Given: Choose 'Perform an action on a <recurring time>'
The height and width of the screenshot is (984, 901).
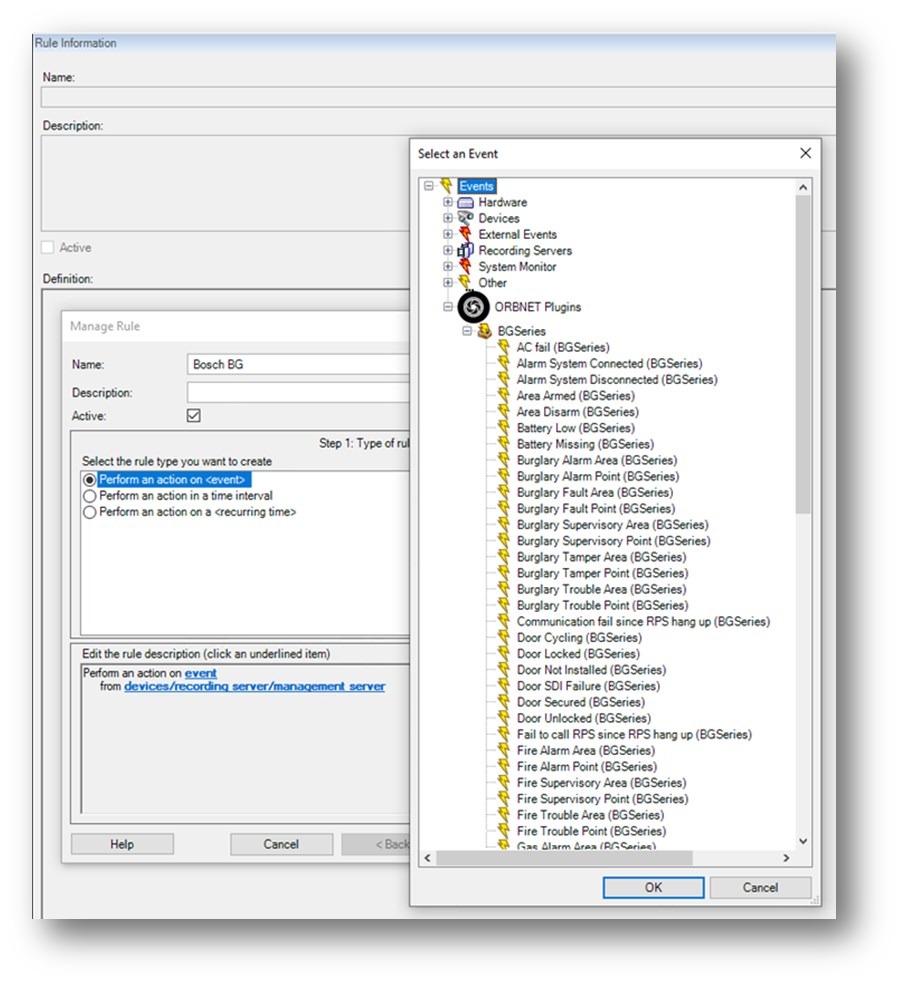Looking at the screenshot, I should (x=90, y=512).
